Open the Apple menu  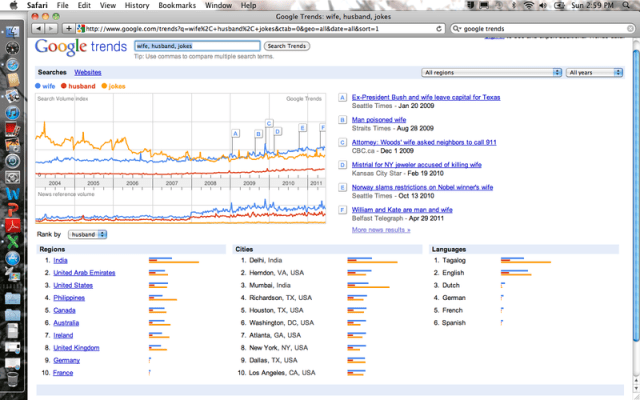click(x=11, y=5)
